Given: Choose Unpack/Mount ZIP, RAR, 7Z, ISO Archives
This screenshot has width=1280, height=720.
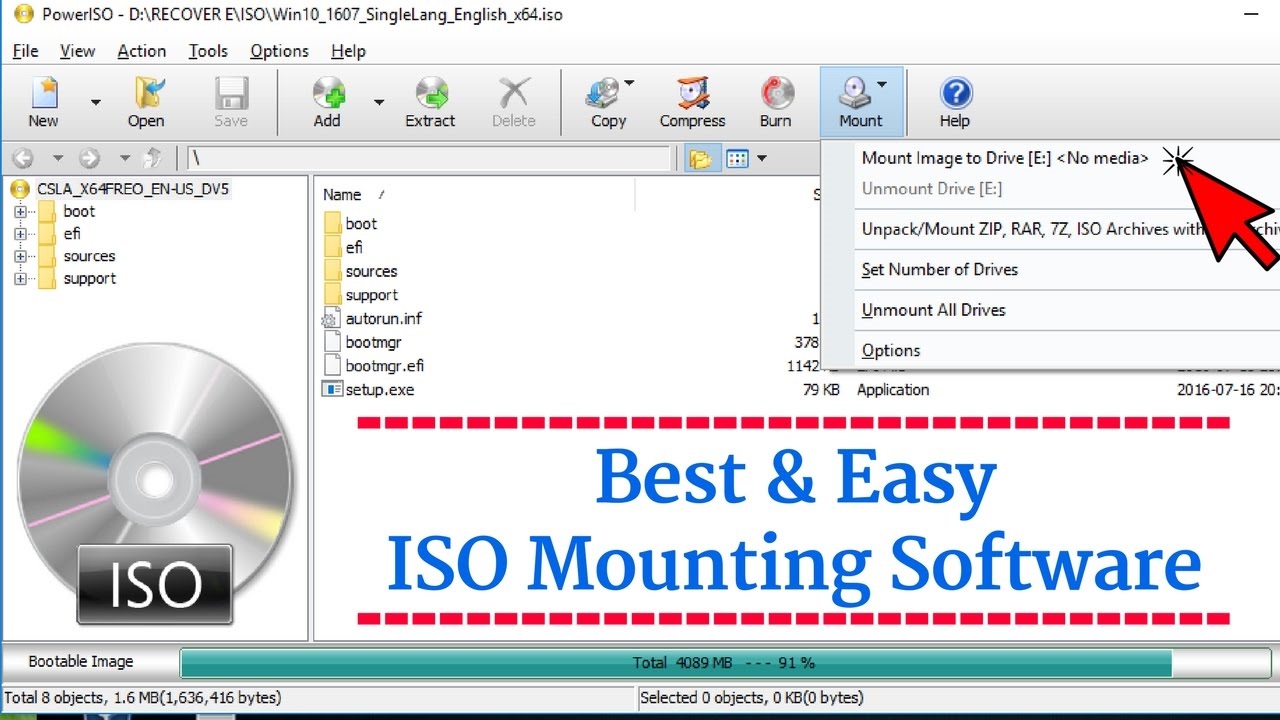Looking at the screenshot, I should click(1069, 229).
